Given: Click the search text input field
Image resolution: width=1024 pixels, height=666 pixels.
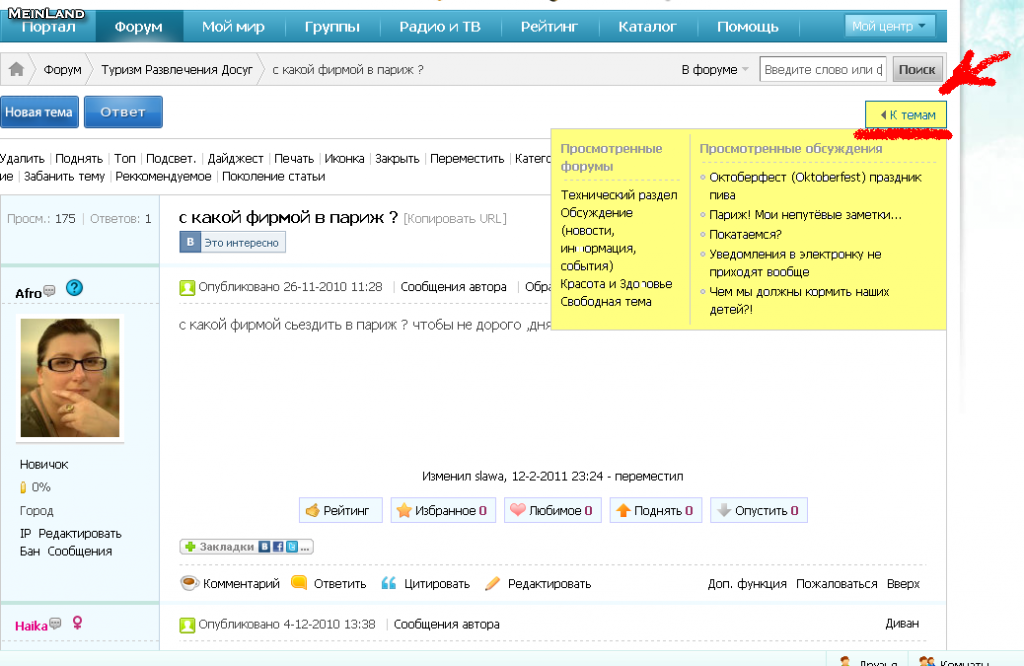Looking at the screenshot, I should [x=823, y=70].
